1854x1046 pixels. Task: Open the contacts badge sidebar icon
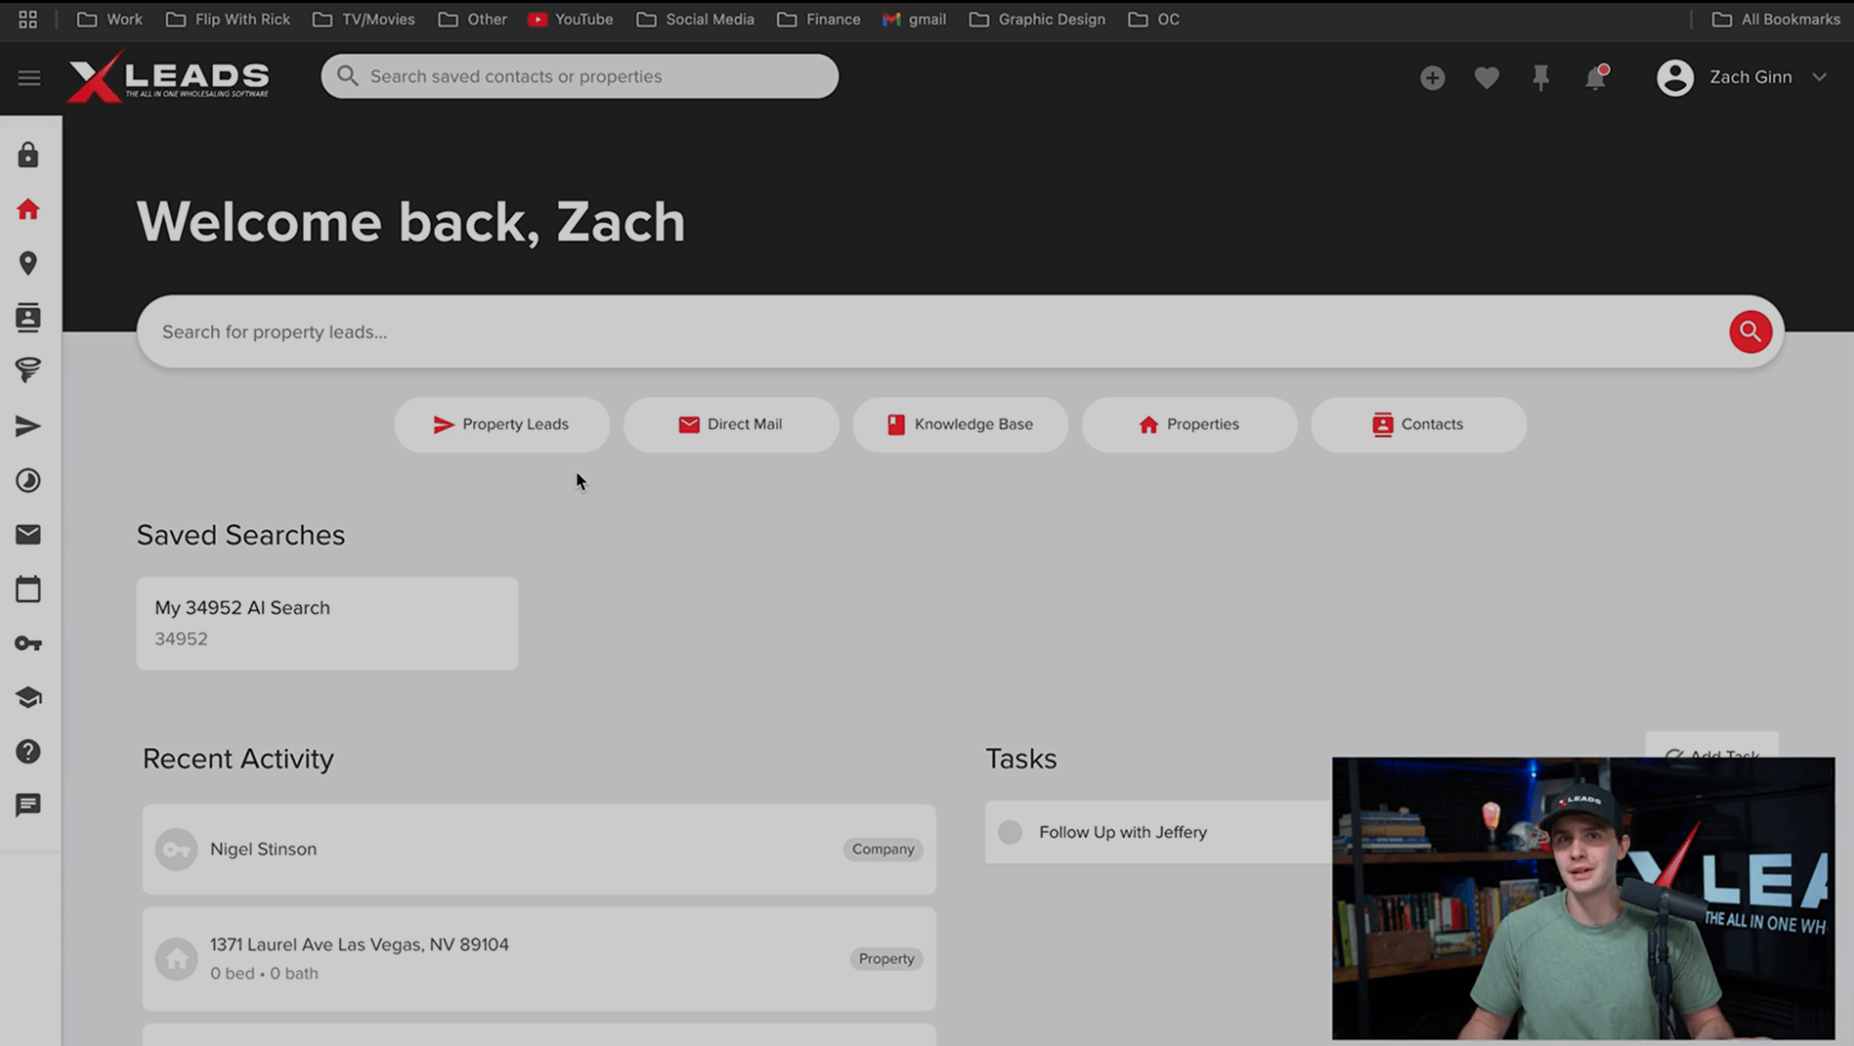click(x=28, y=317)
